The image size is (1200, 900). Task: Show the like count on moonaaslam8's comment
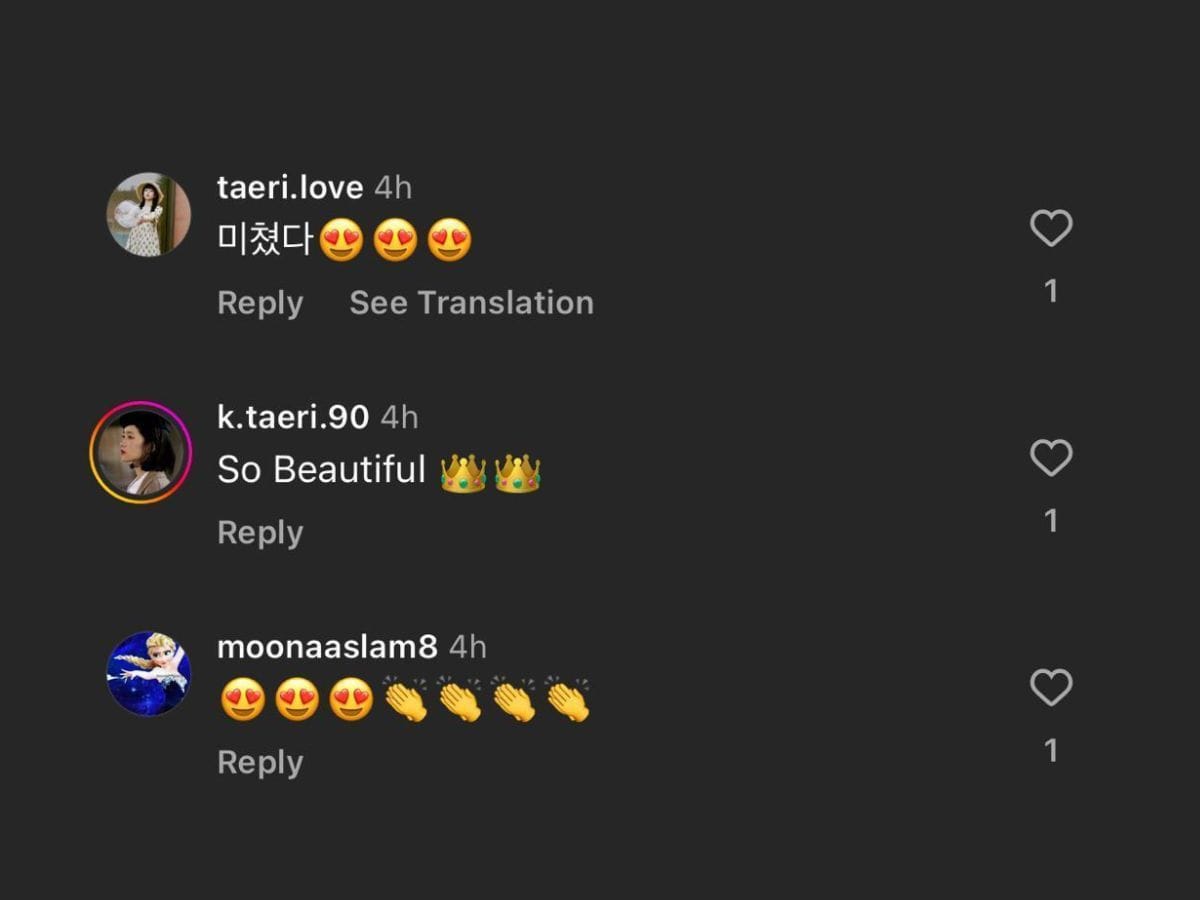tap(1051, 751)
